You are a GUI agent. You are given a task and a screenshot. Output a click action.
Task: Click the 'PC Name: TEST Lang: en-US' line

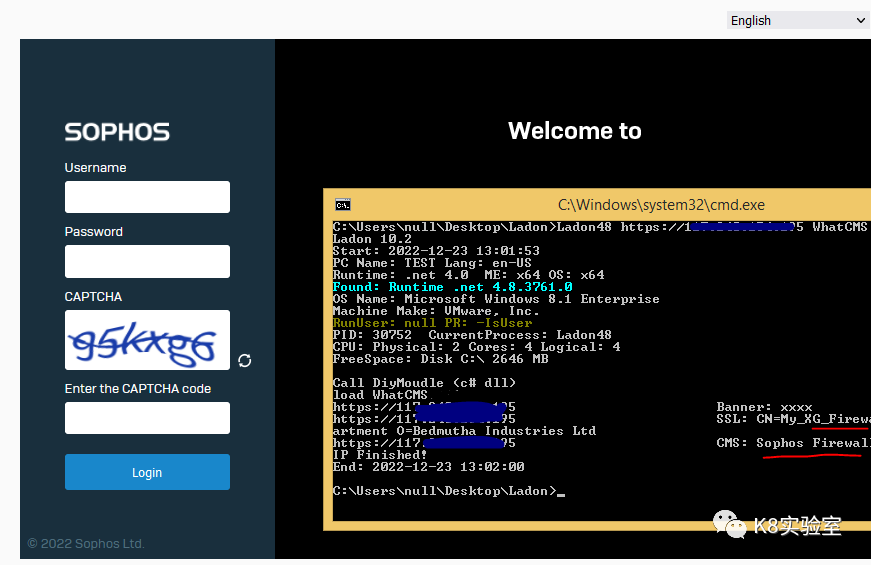[432, 263]
